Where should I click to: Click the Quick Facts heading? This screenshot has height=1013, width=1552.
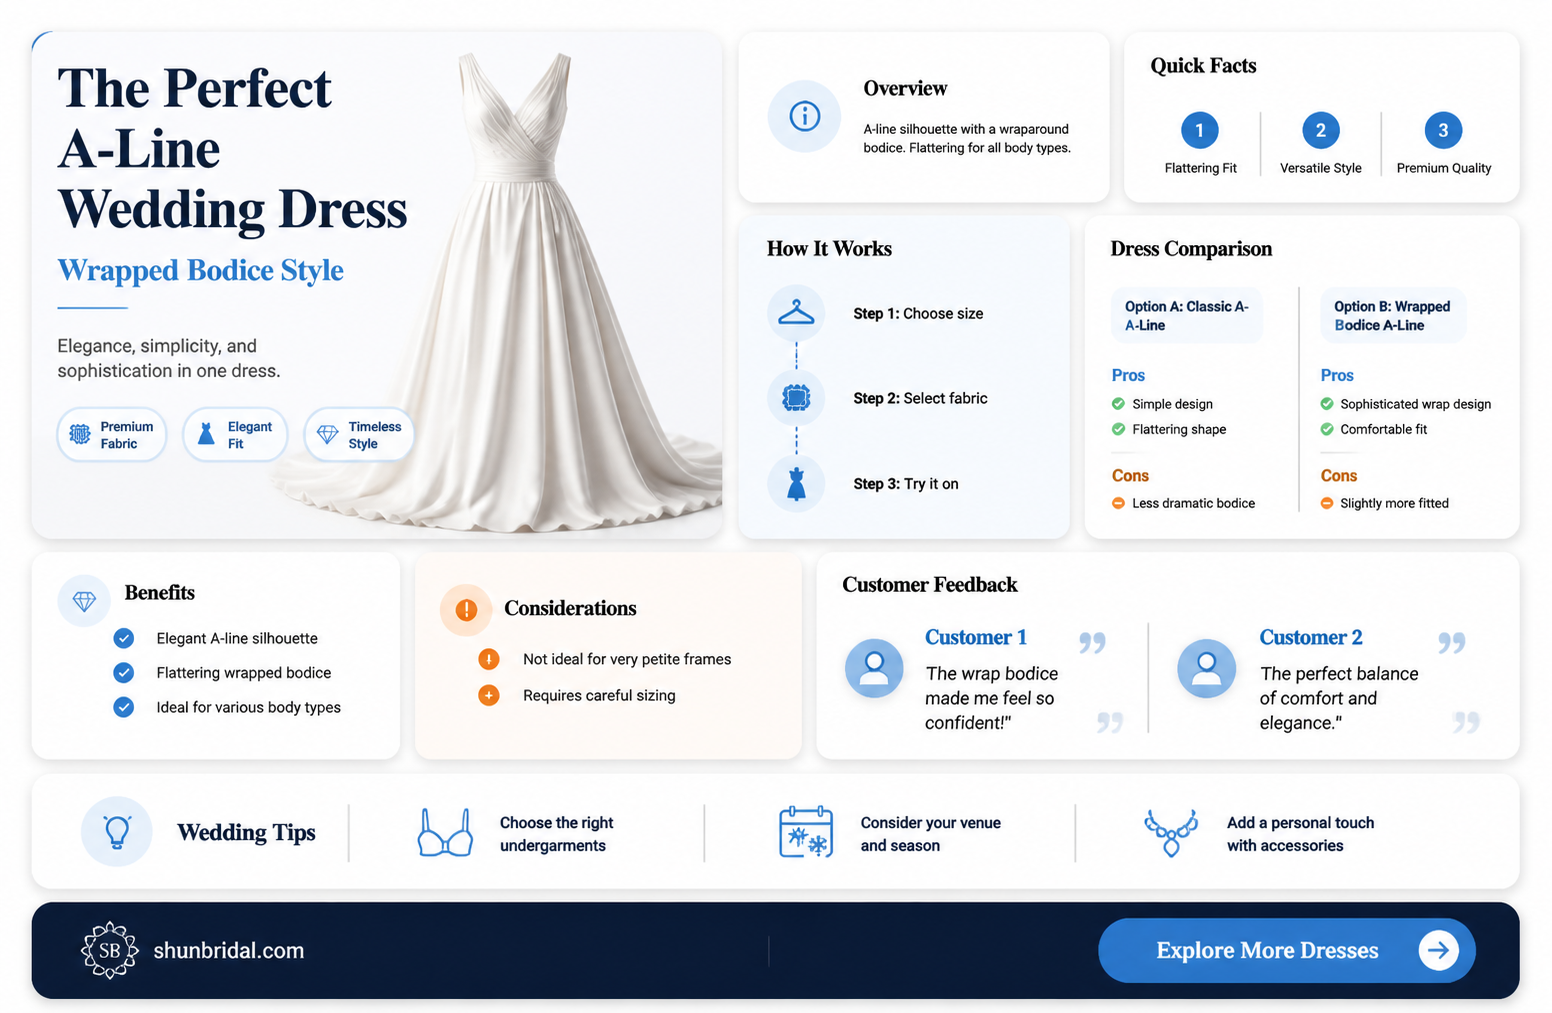click(x=1203, y=66)
